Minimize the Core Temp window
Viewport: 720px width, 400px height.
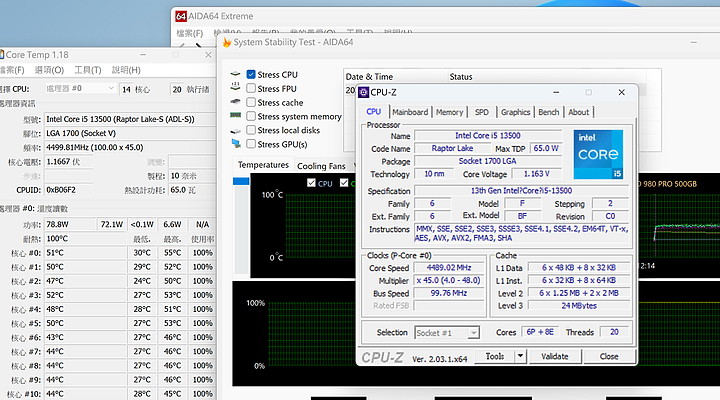(143, 55)
